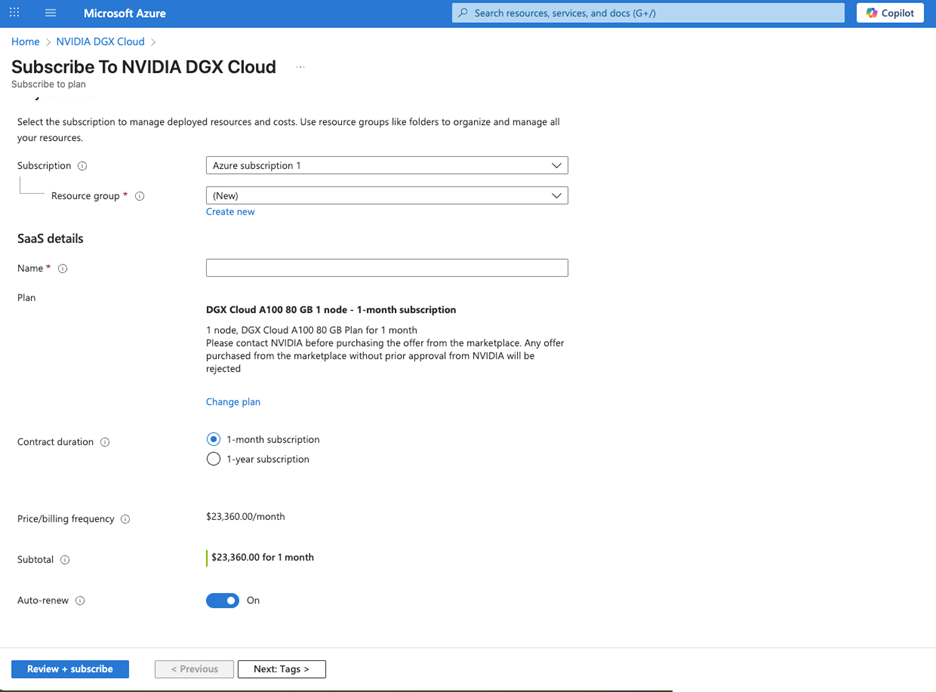Click Create new resource group link
Screen dimensions: 936x692
(x=230, y=211)
